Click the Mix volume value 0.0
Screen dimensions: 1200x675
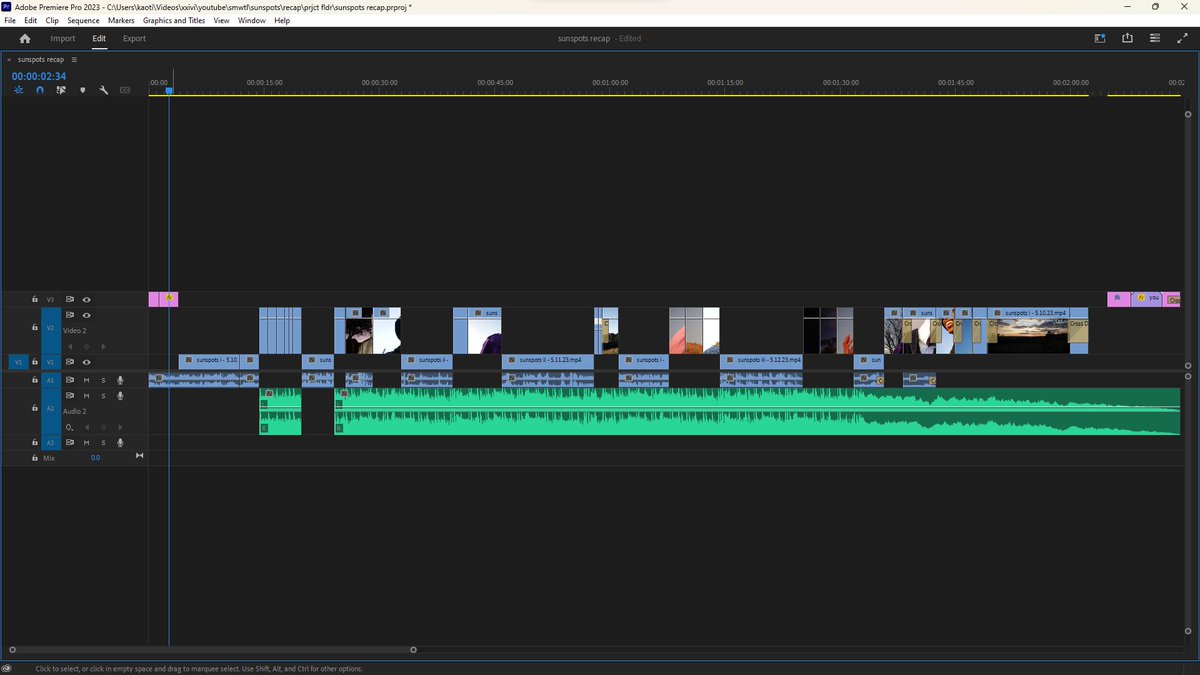pyautogui.click(x=96, y=458)
